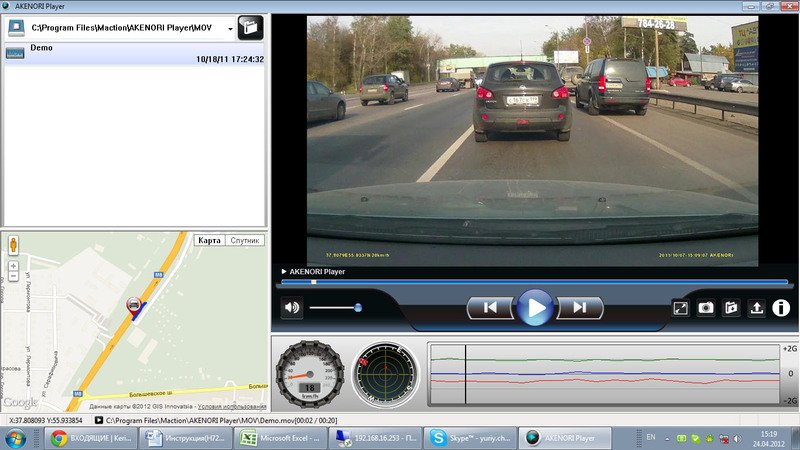Switch to the Chrome taskbar window
Viewport: 800px width, 450px height.
tap(91, 438)
